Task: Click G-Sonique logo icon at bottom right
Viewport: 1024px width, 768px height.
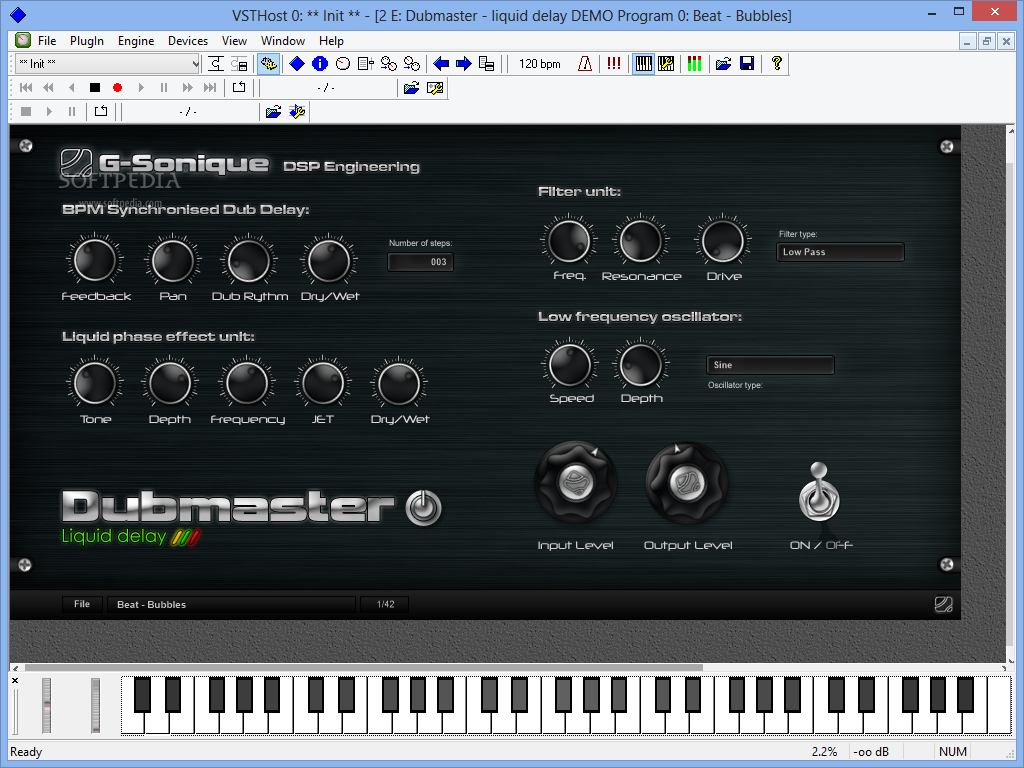Action: [x=943, y=604]
